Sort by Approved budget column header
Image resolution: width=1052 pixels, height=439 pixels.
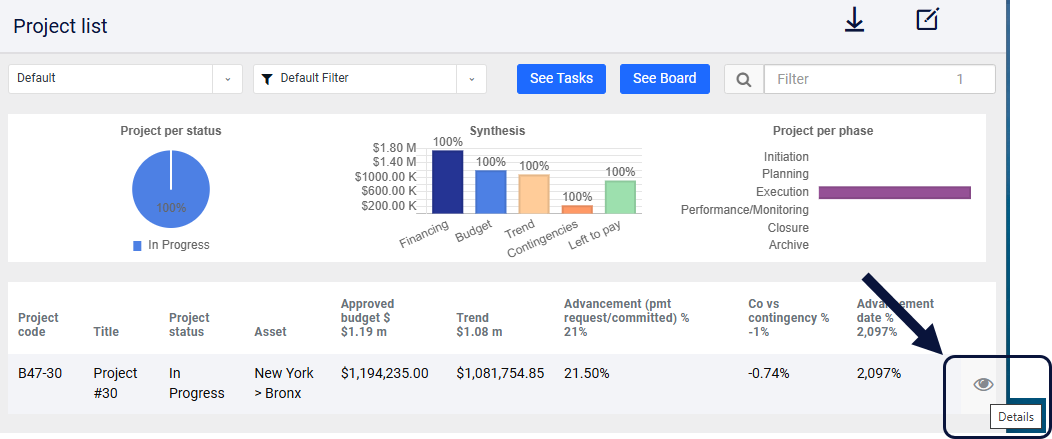(368, 318)
